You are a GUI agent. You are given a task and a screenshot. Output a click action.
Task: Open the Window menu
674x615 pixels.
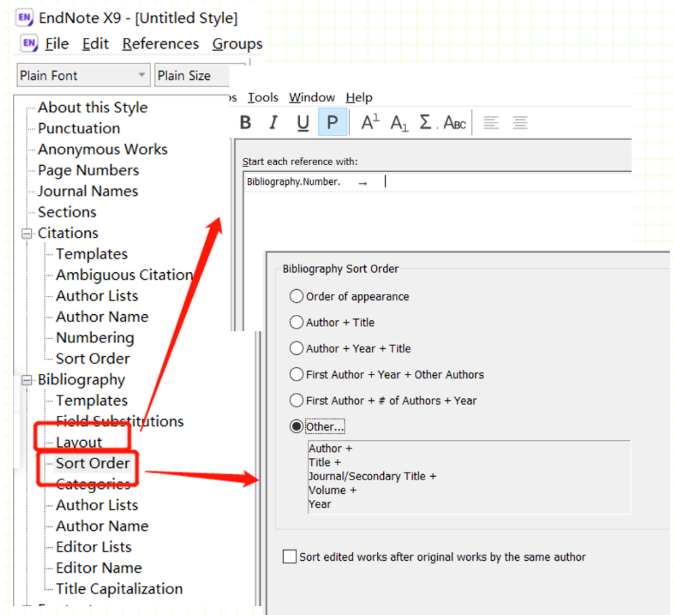point(312,98)
